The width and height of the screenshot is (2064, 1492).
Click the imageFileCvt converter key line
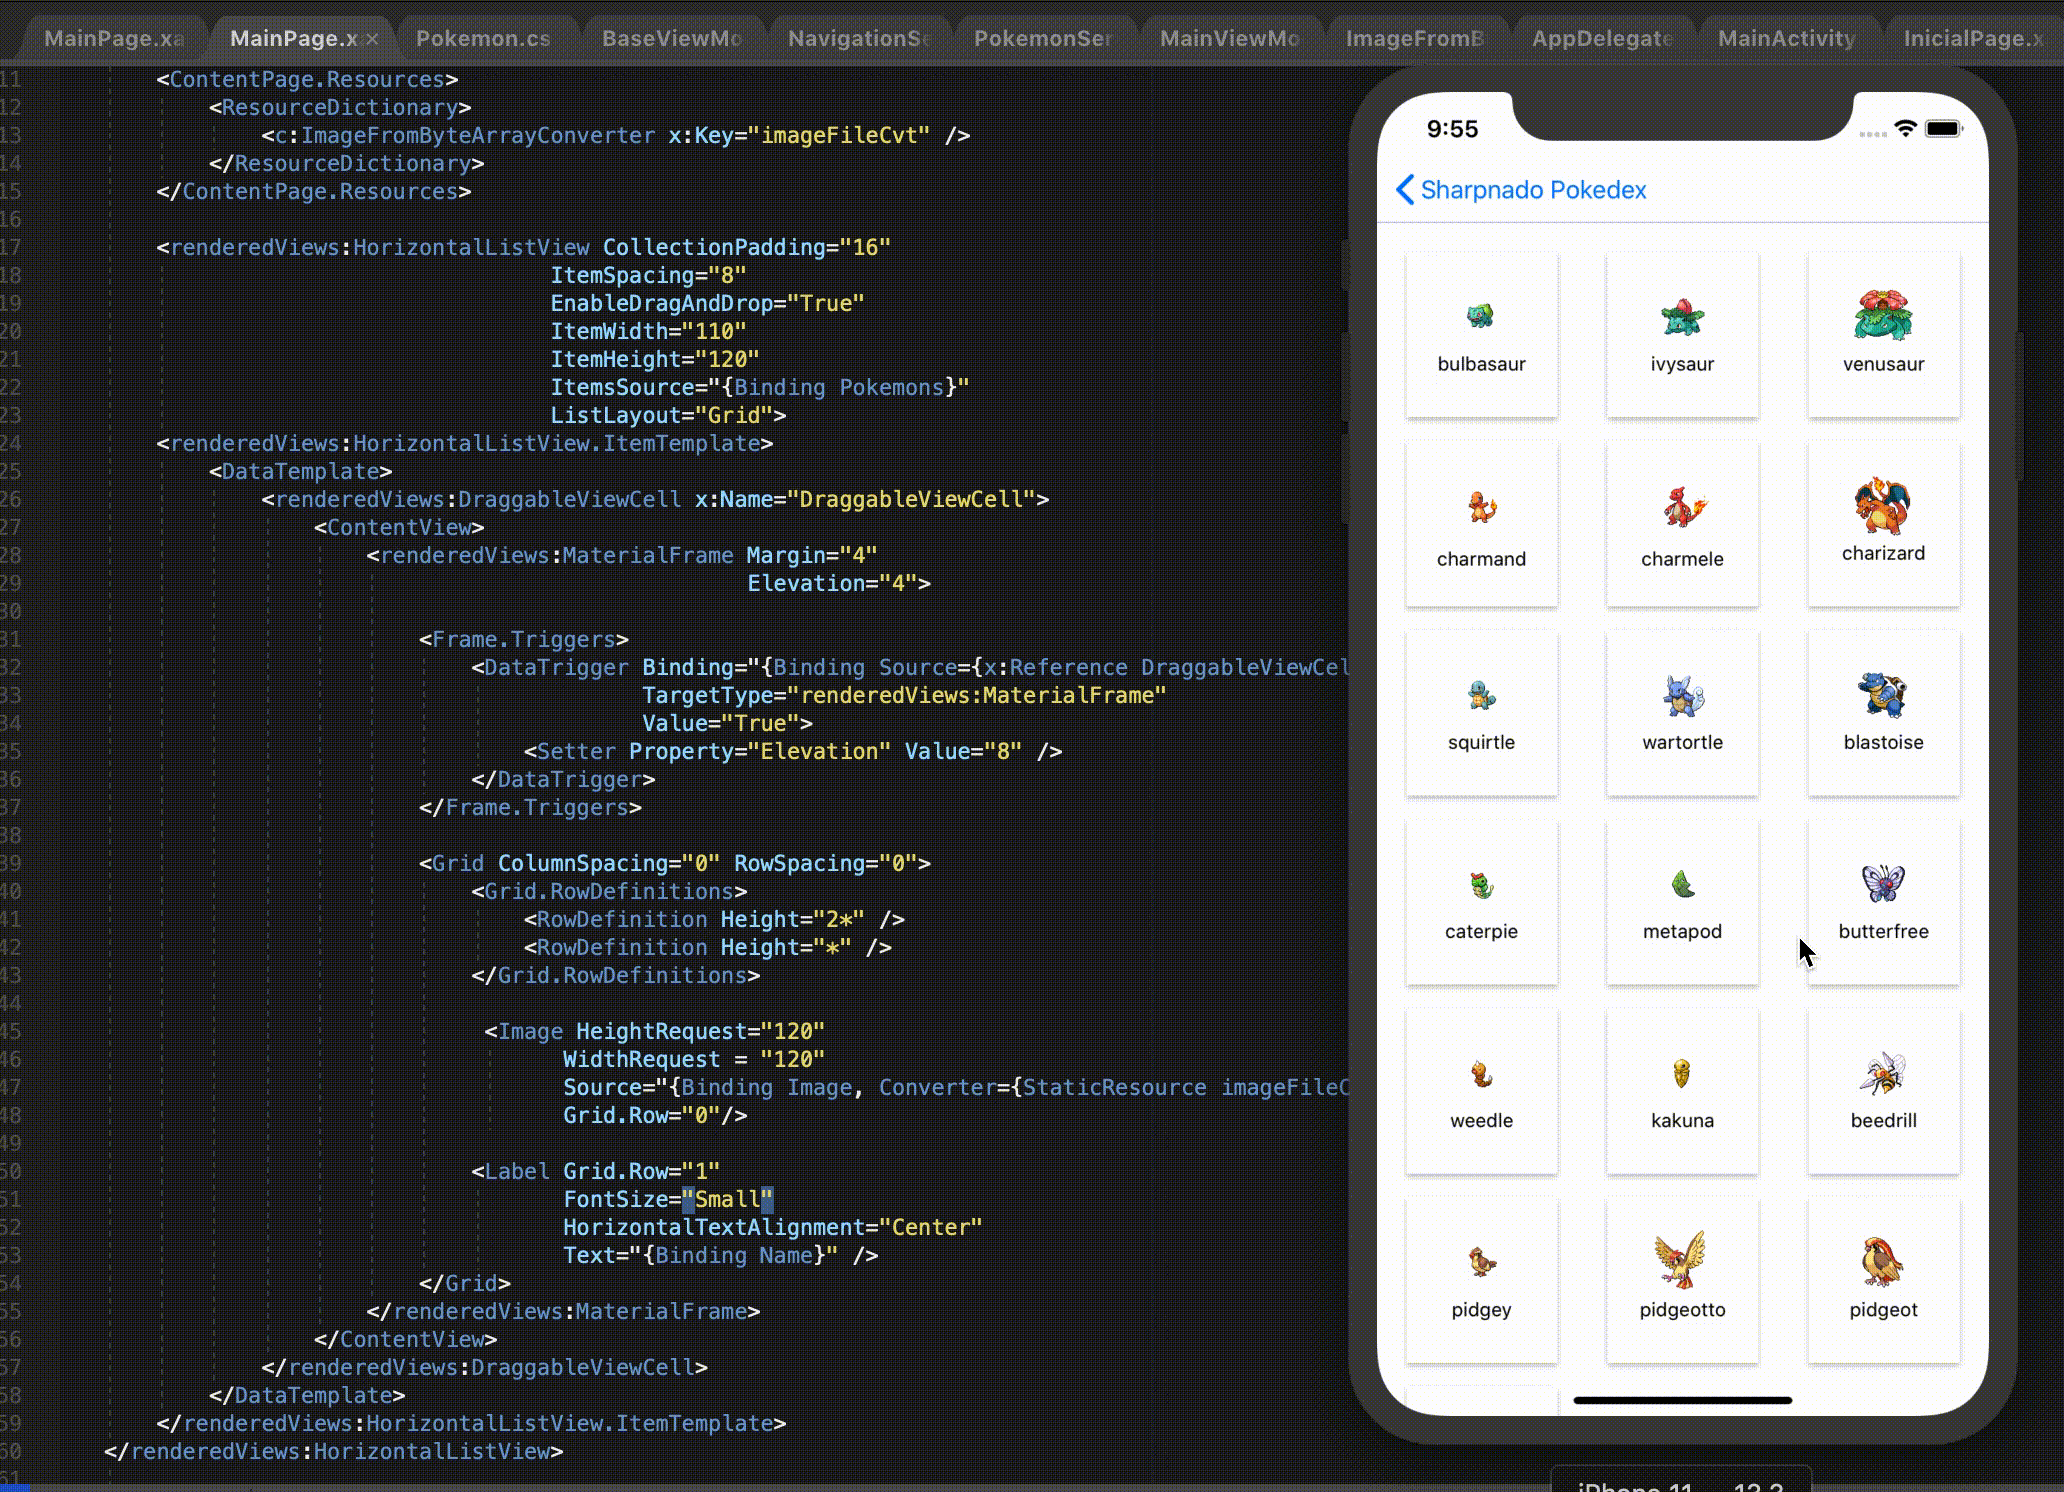[616, 135]
